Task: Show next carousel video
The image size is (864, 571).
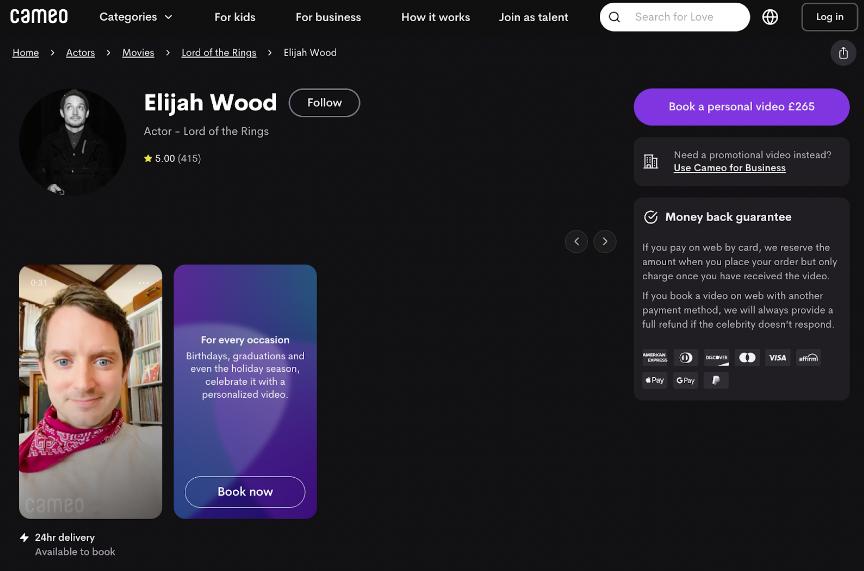Action: (x=605, y=241)
